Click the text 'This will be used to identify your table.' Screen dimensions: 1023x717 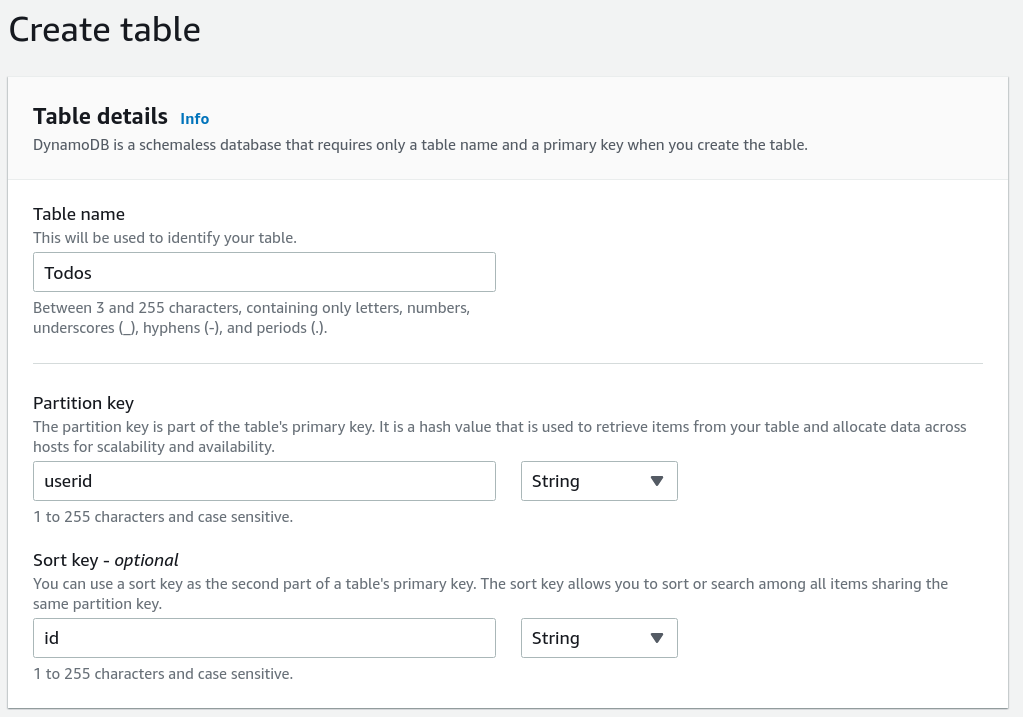tap(165, 238)
